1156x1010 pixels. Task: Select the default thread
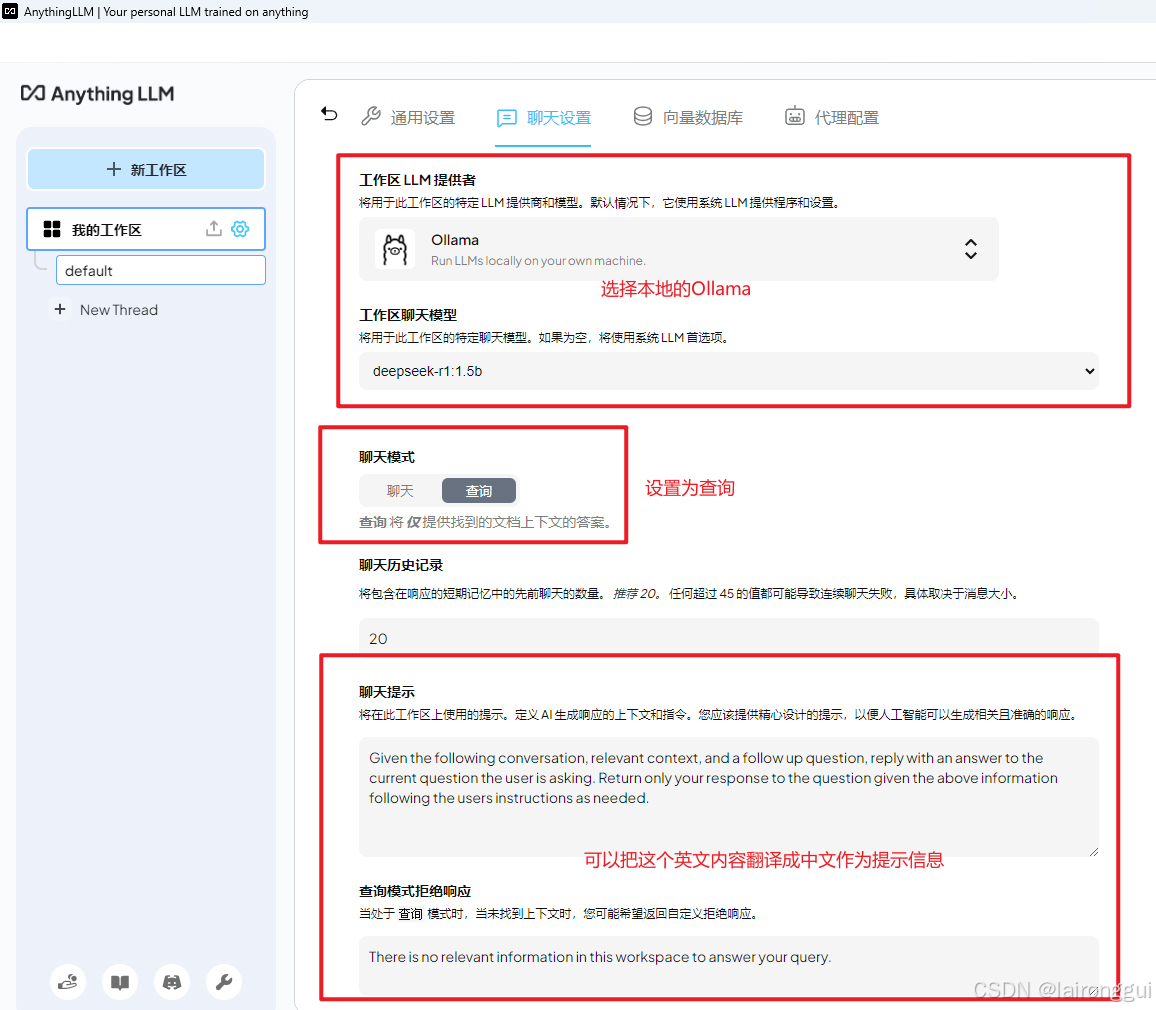[x=161, y=271]
